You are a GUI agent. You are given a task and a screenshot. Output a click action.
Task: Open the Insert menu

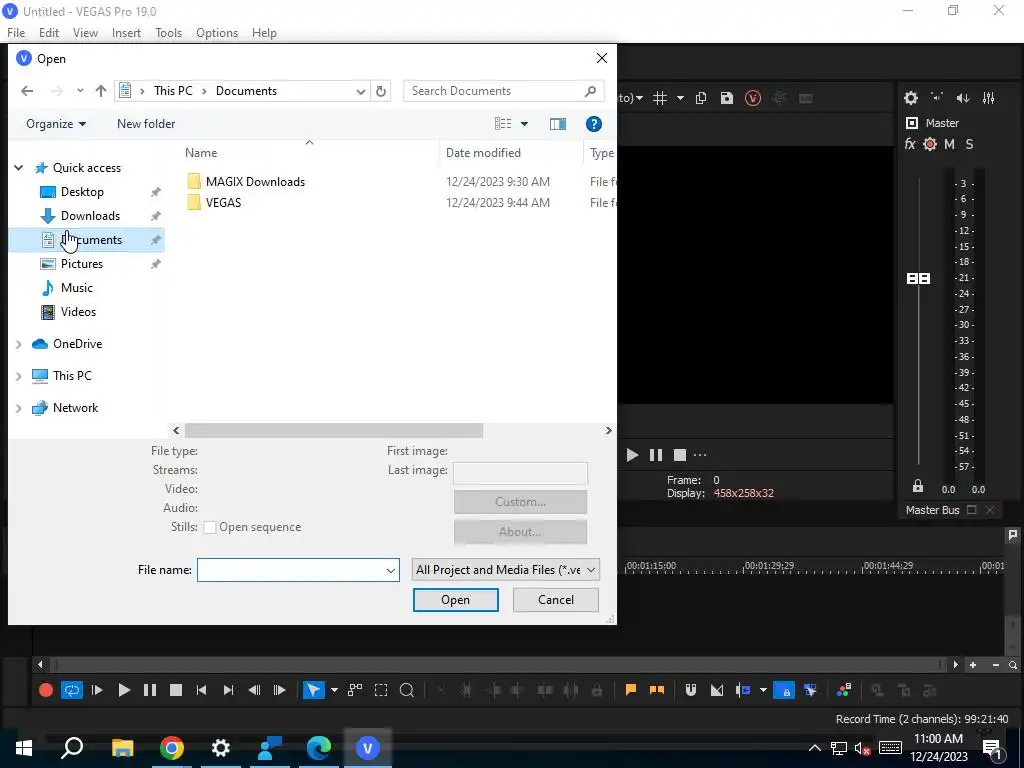126,33
